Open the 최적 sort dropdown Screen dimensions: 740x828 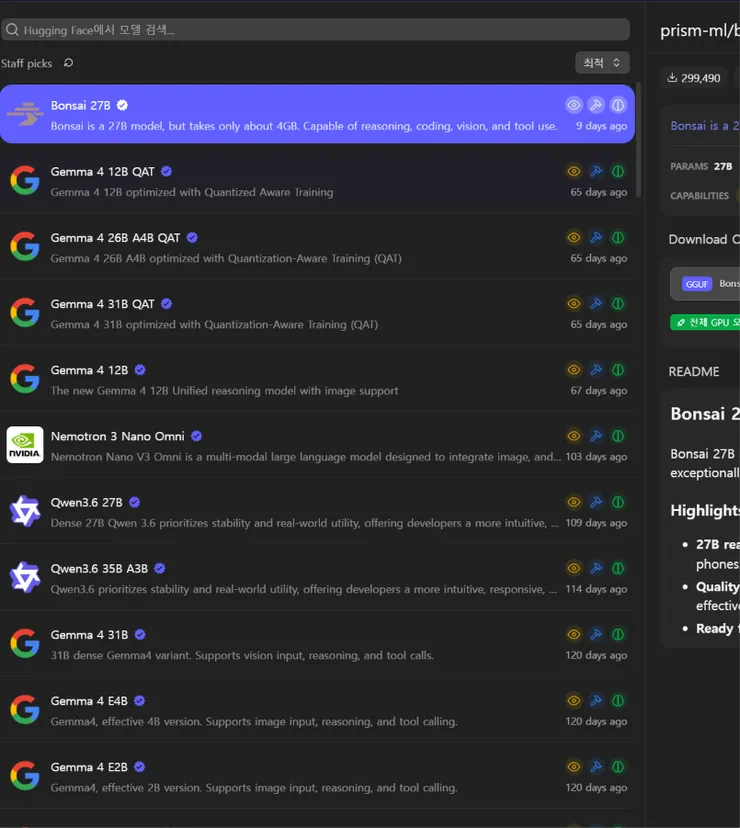[x=602, y=63]
